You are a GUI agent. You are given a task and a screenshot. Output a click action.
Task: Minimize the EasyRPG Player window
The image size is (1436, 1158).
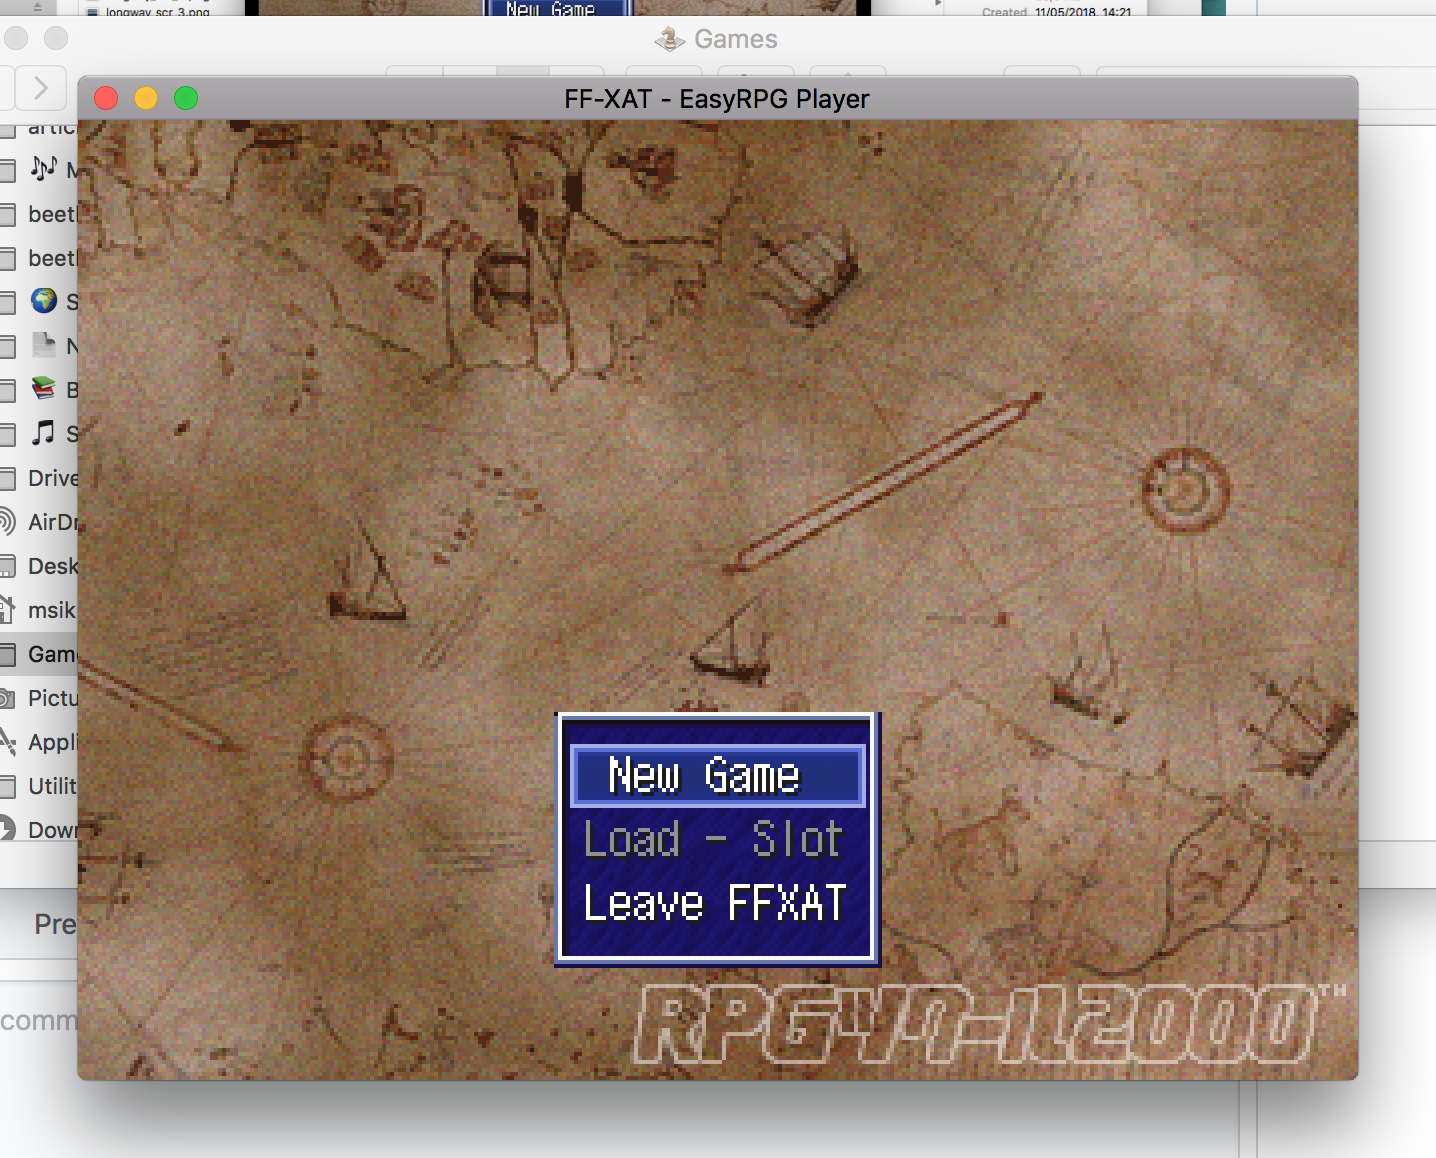pos(146,98)
